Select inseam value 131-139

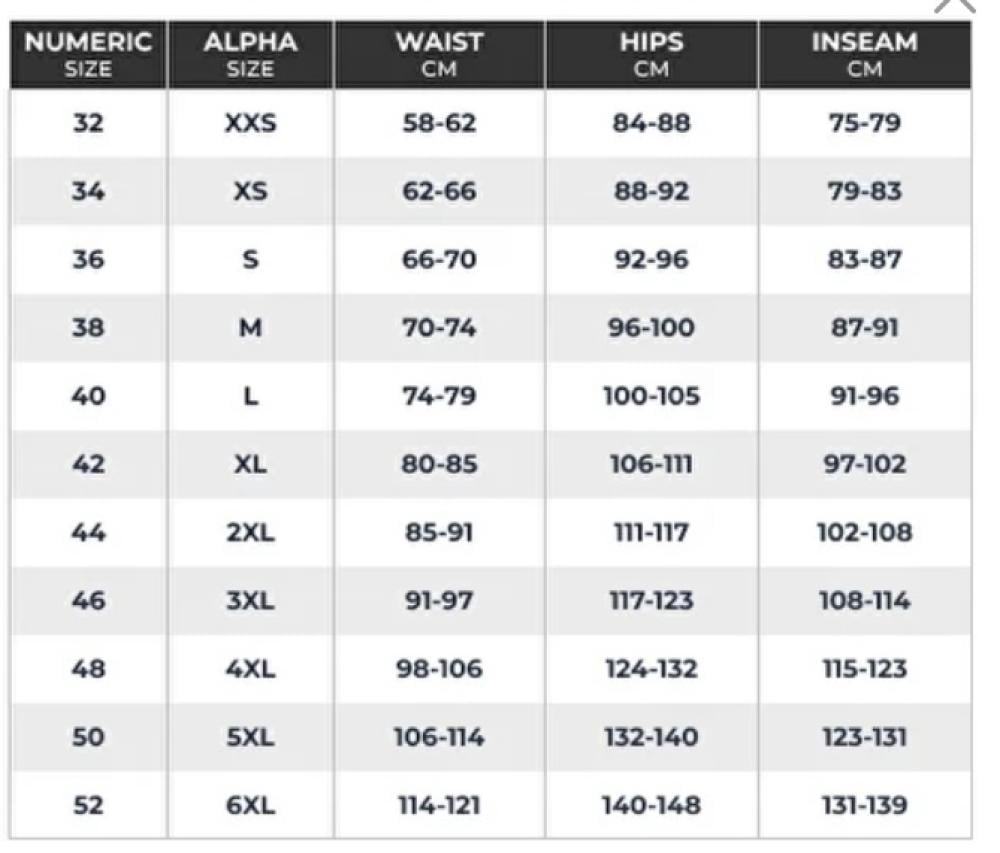[864, 805]
